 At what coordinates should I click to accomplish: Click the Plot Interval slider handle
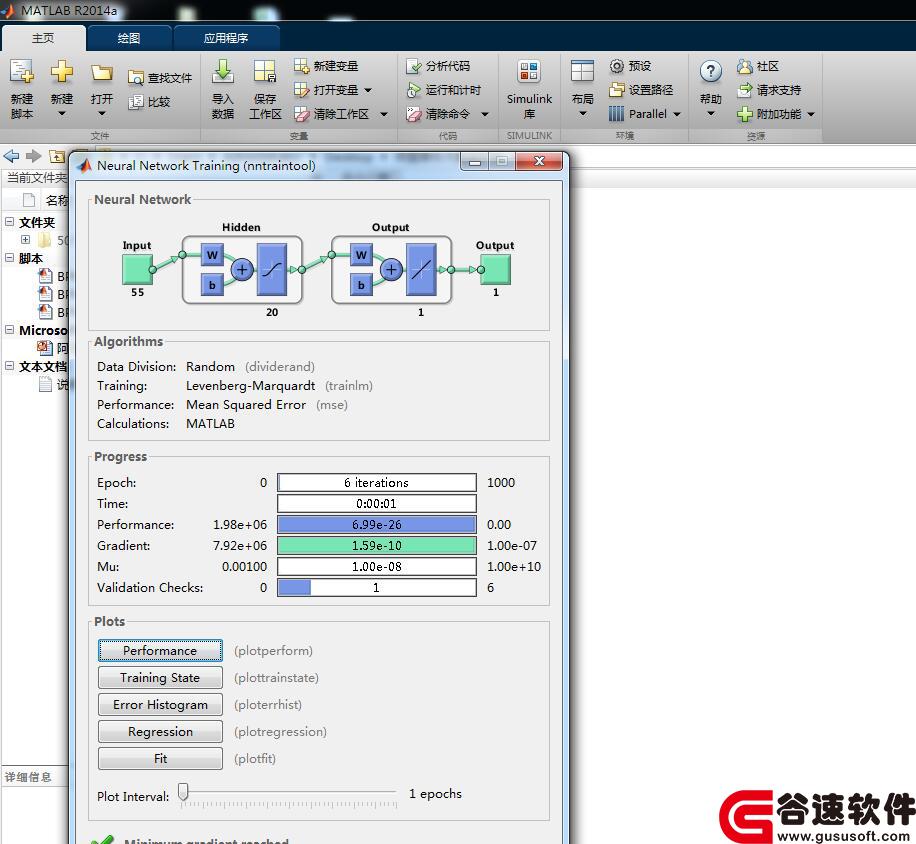(183, 792)
